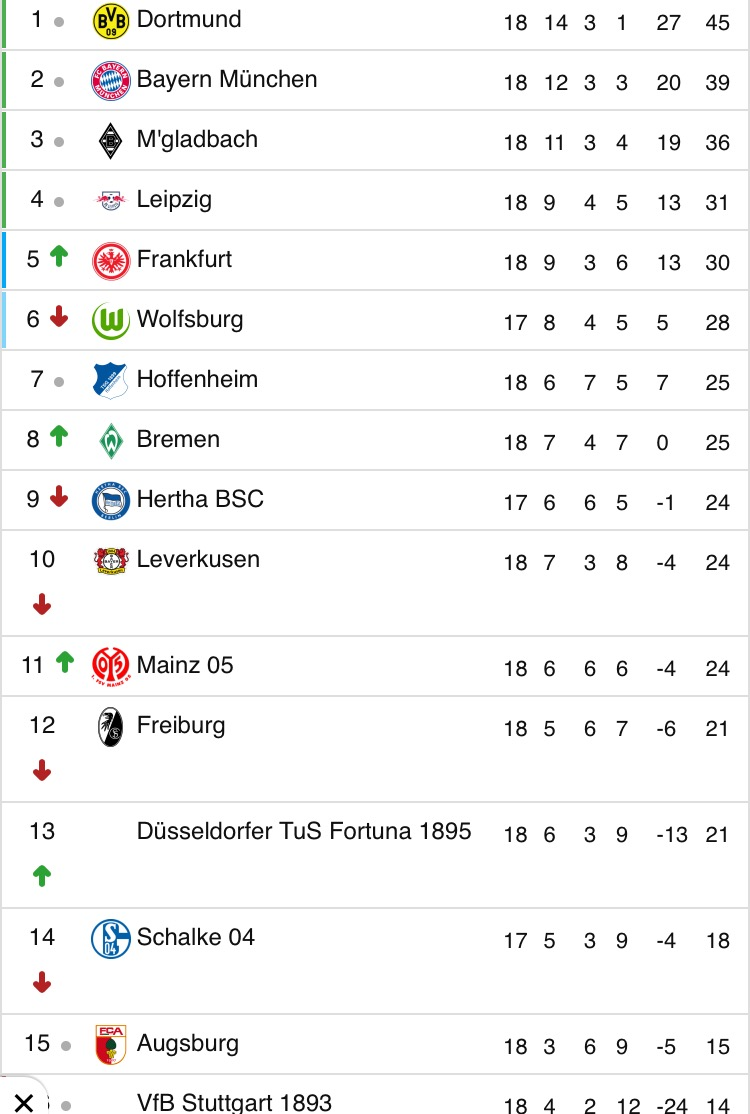Select the Wolfsburg green W logo
This screenshot has width=750, height=1114.
click(x=111, y=321)
